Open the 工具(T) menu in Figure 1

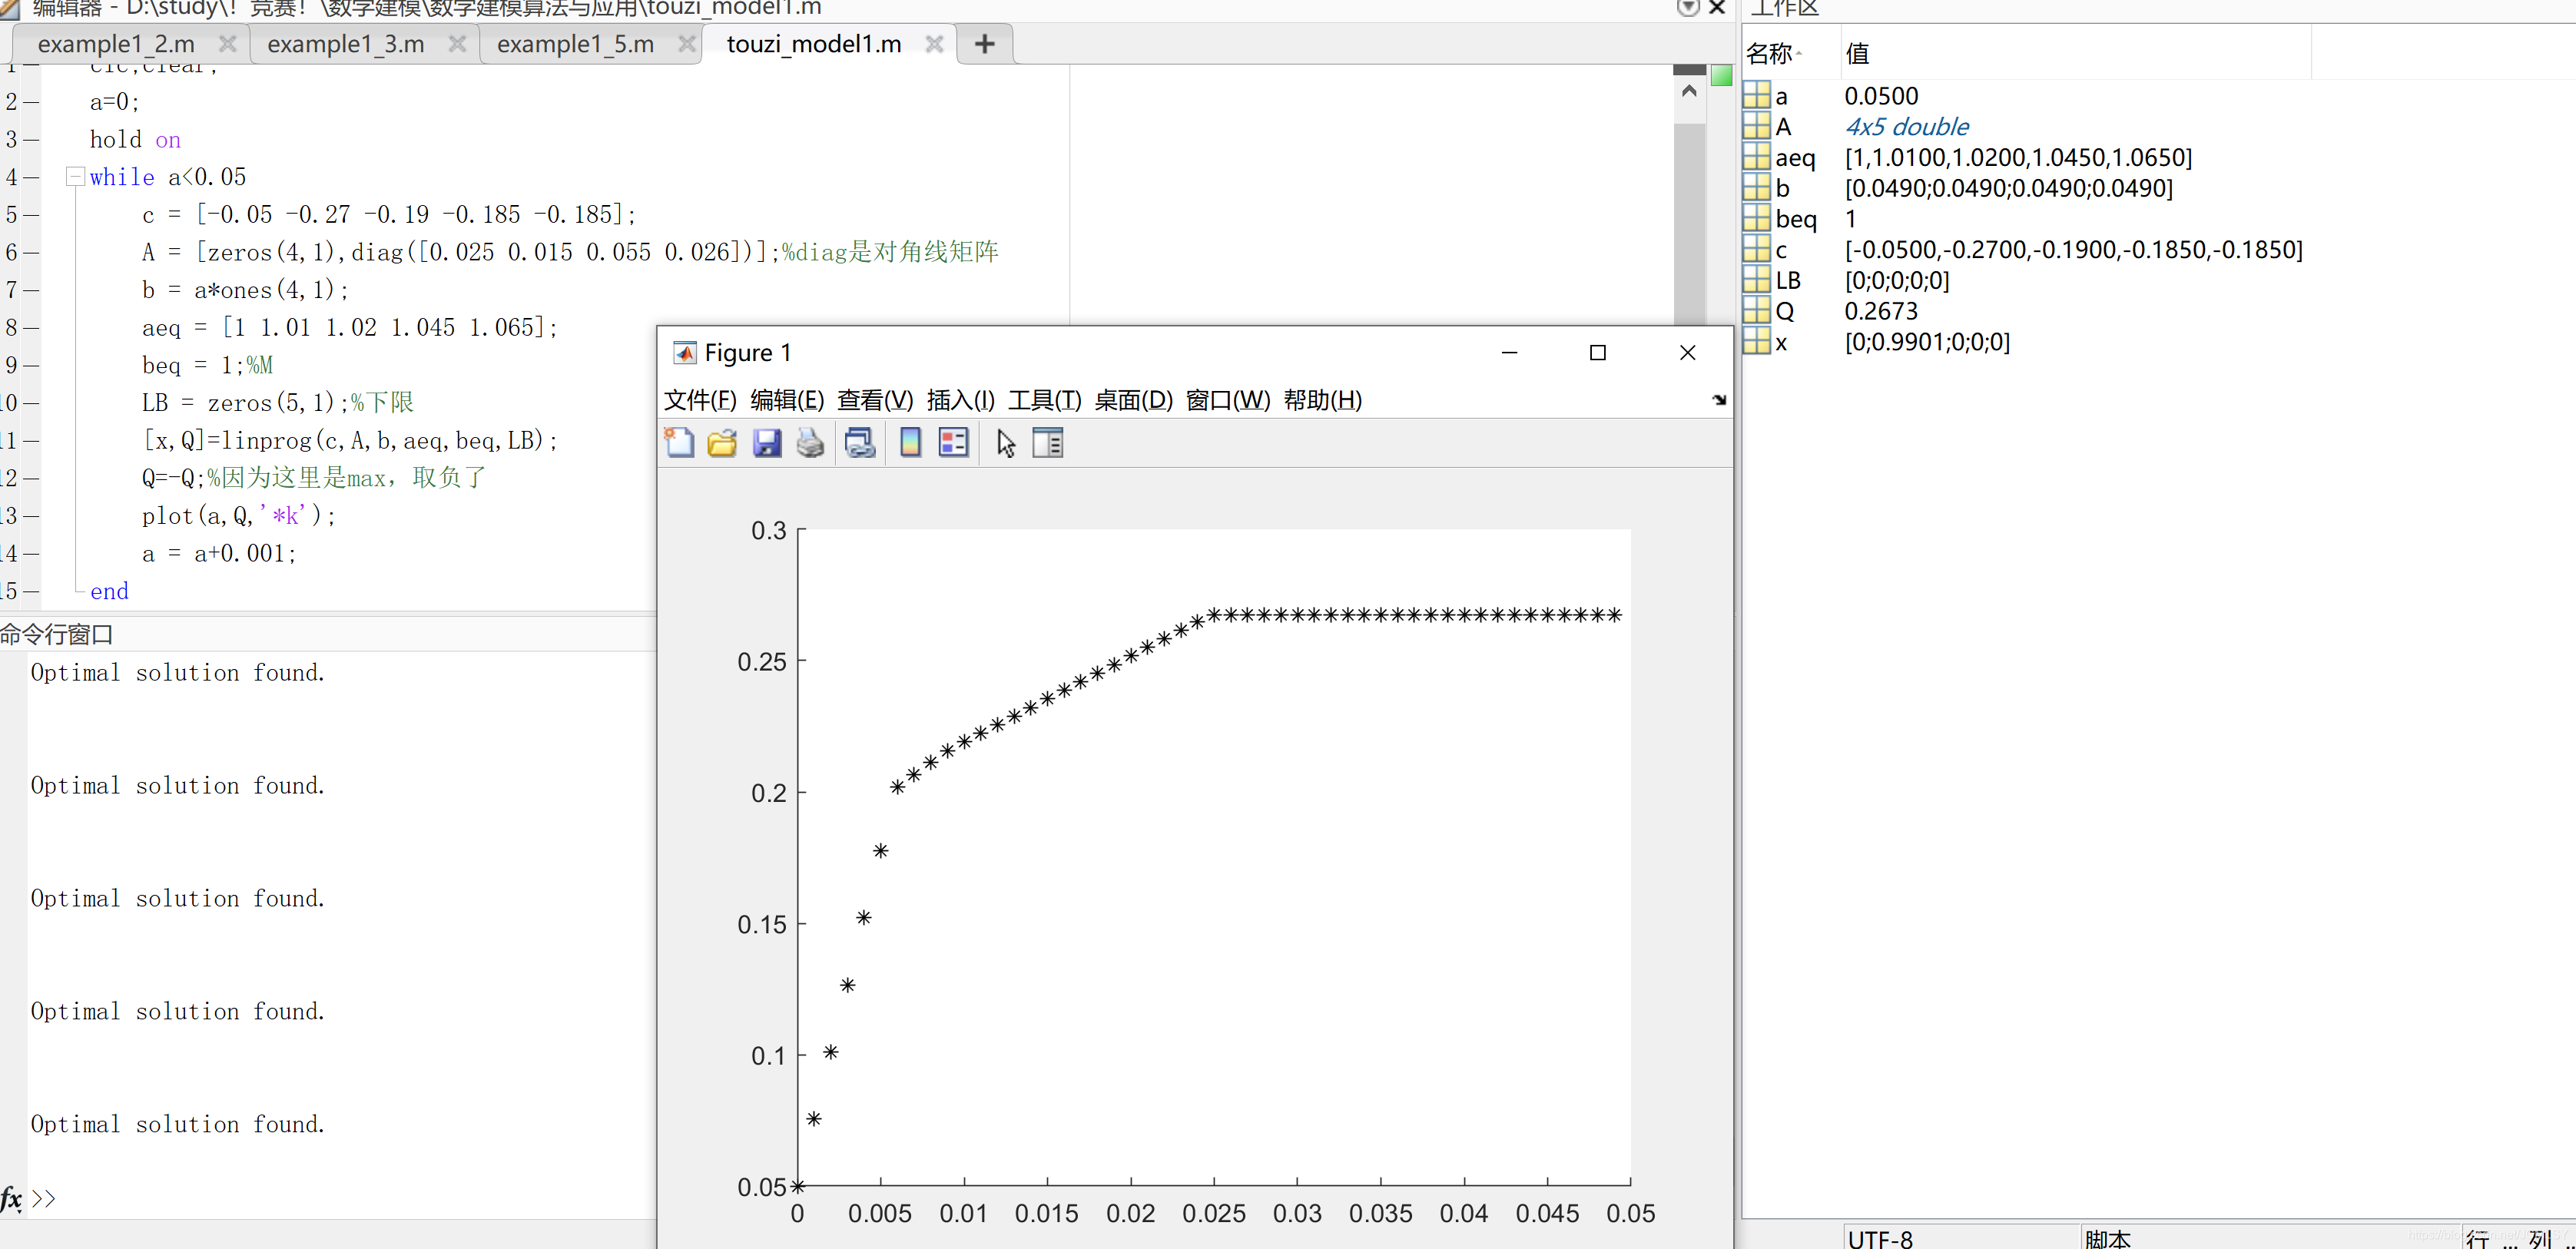click(x=1044, y=400)
